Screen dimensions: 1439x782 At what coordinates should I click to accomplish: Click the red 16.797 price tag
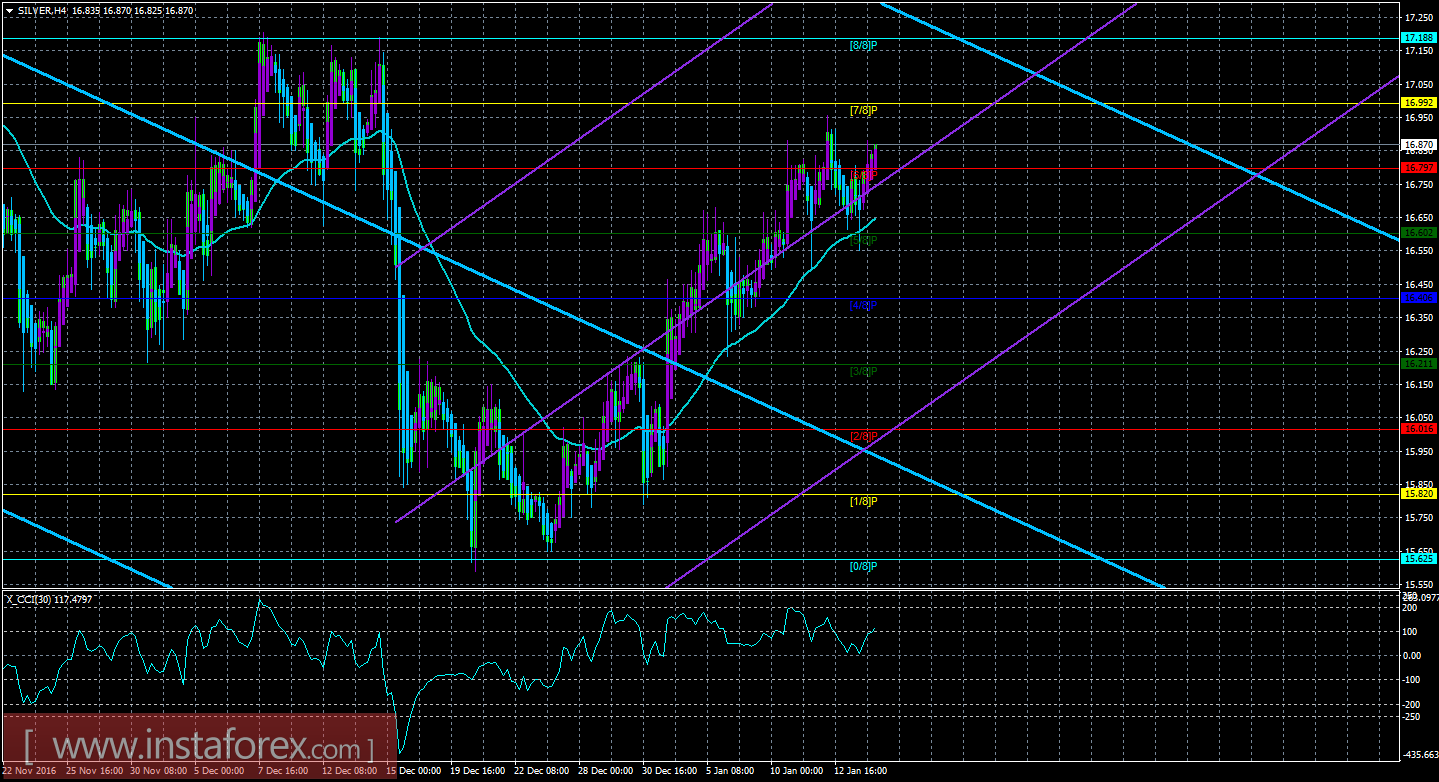click(1419, 167)
